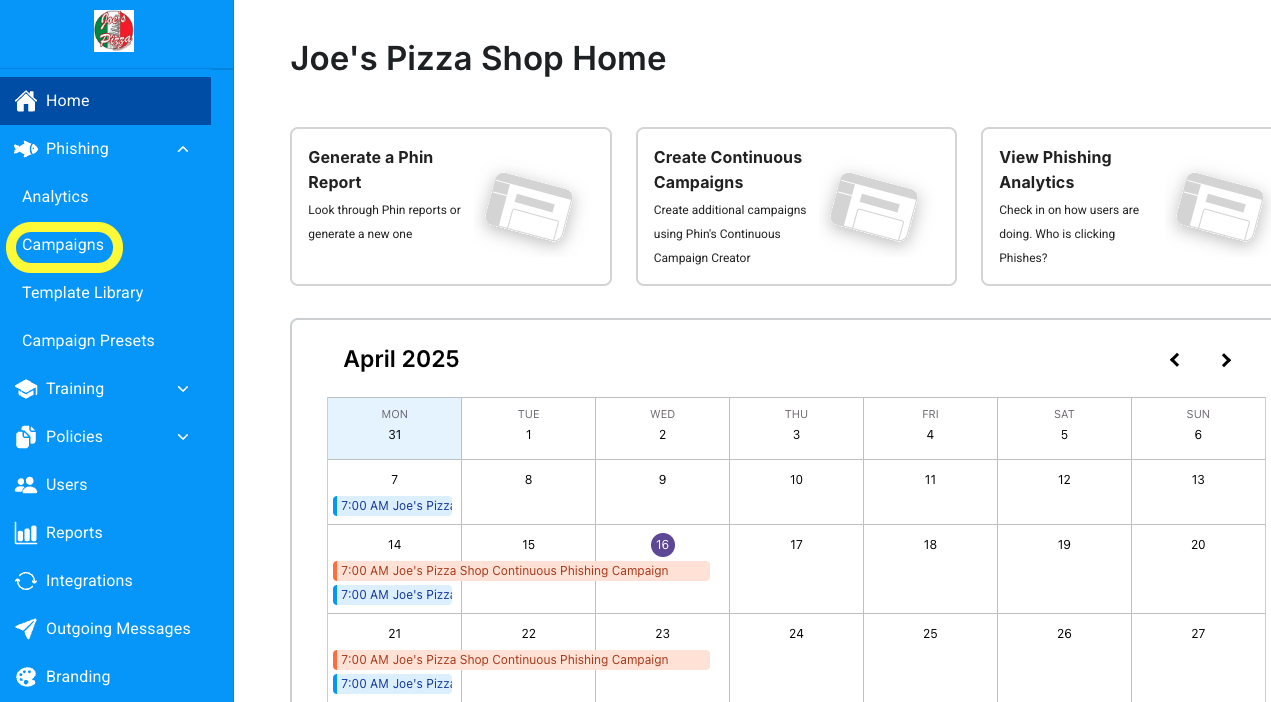
Task: Click the Integrations sync icon
Action: (x=26, y=581)
